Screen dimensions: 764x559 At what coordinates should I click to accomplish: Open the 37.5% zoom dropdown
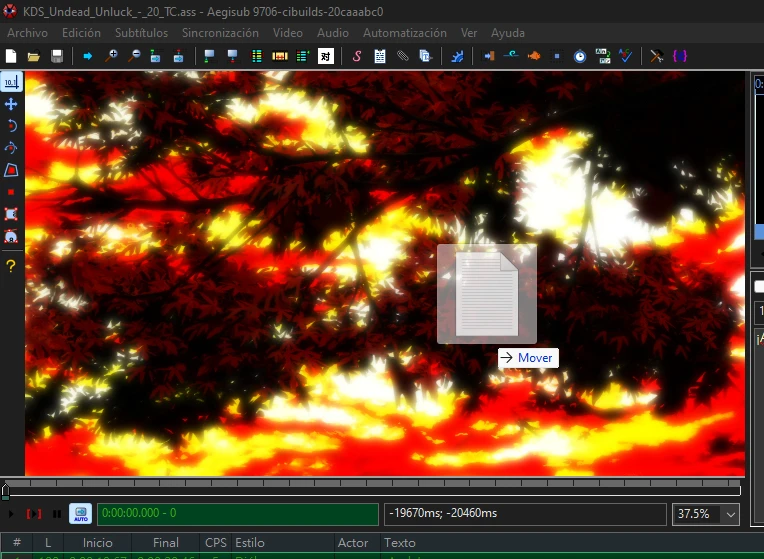pos(730,514)
